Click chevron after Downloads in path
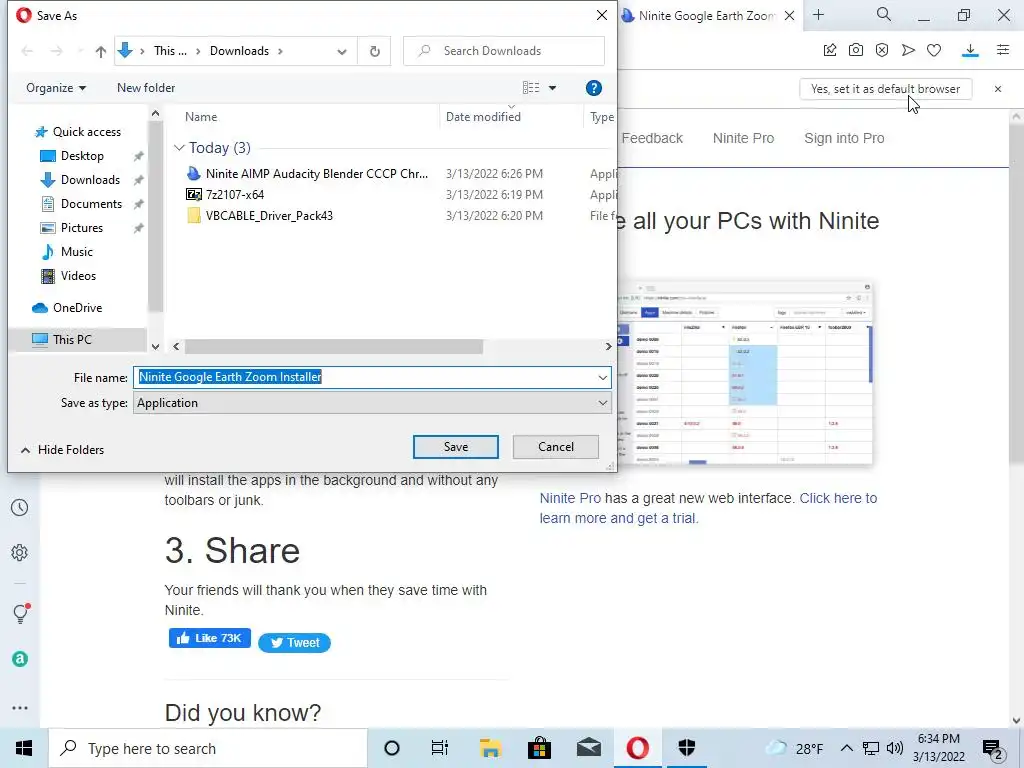The width and height of the screenshot is (1024, 768). 280,51
